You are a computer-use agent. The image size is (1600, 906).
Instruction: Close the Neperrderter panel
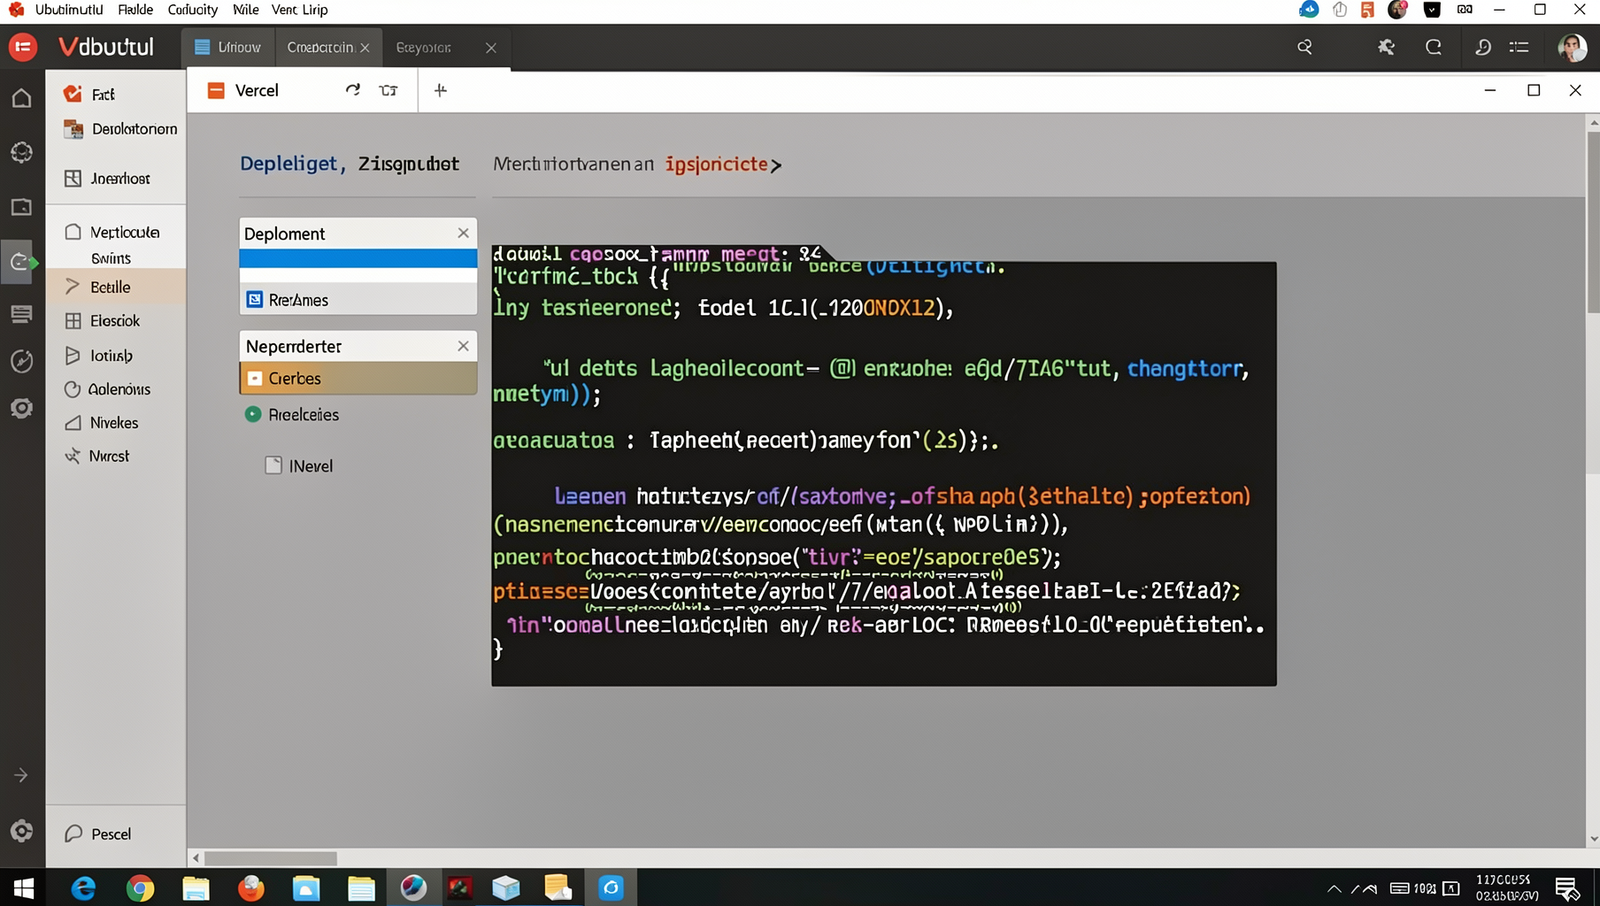tap(463, 346)
